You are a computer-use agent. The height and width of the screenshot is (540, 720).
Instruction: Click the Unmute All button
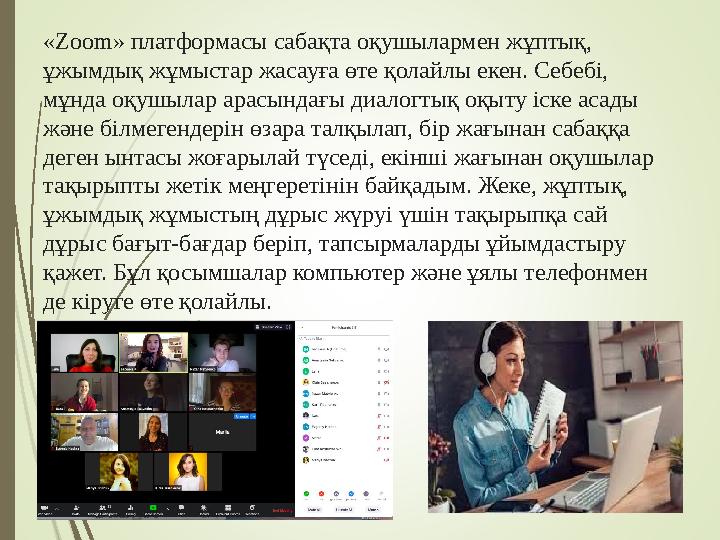click(x=344, y=510)
